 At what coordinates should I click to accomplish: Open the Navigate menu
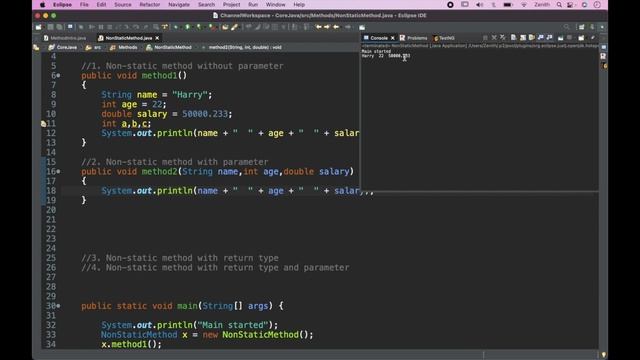click(x=179, y=4)
